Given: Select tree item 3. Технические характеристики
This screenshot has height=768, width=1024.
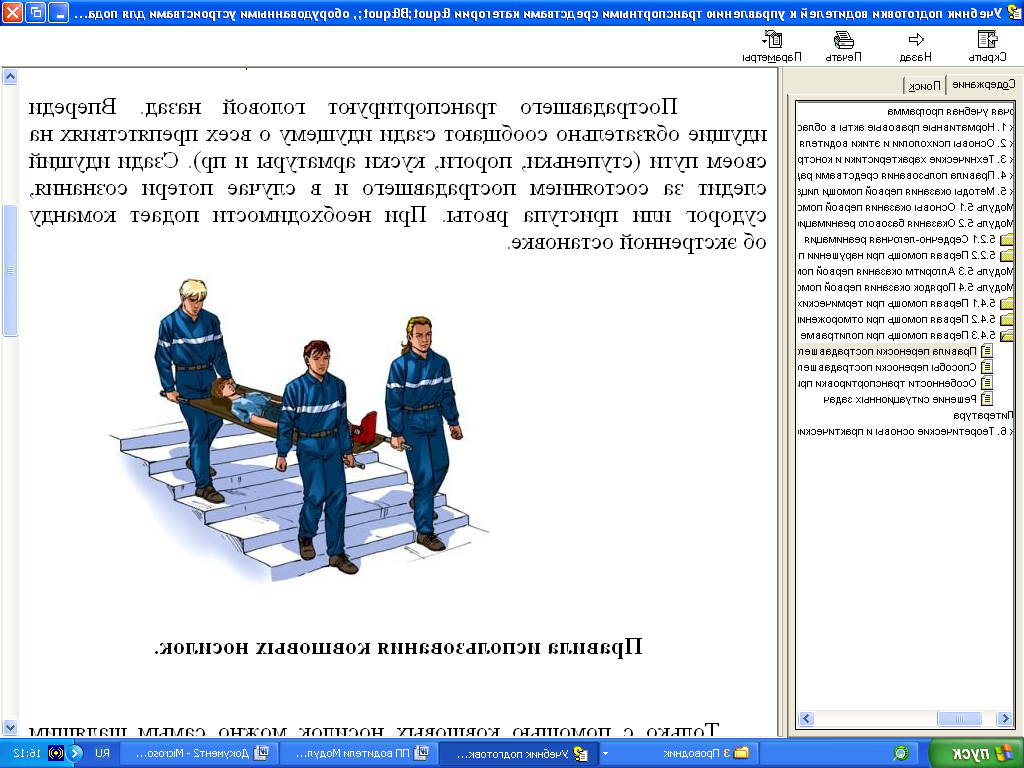Looking at the screenshot, I should pos(905,159).
